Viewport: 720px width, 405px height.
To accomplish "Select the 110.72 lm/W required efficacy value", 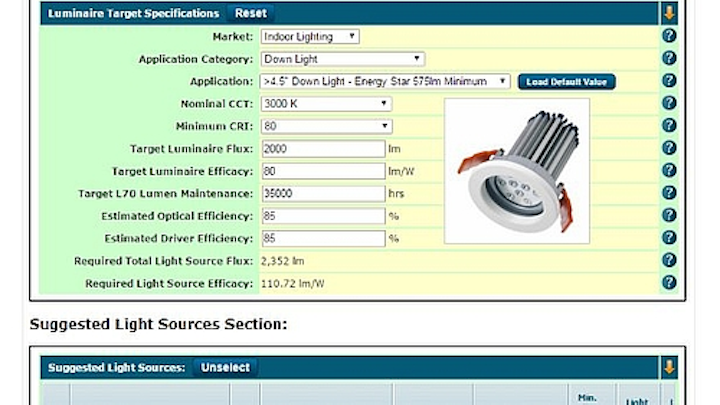I will tap(292, 284).
